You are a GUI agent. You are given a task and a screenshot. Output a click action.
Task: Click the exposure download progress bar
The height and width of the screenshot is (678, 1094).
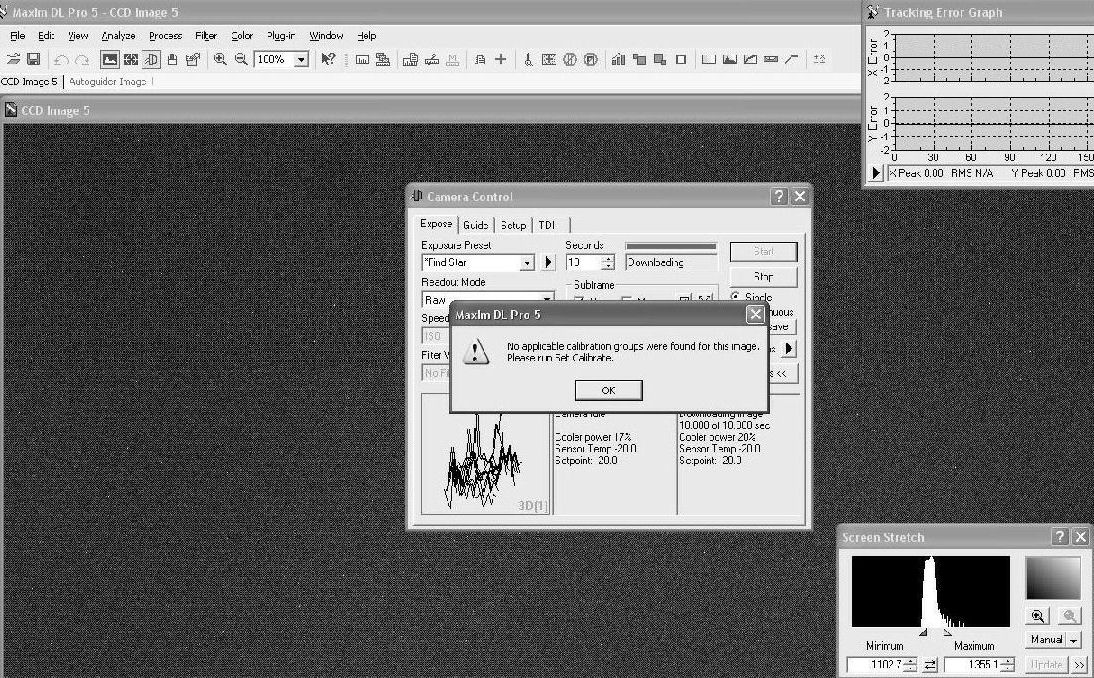coord(671,246)
